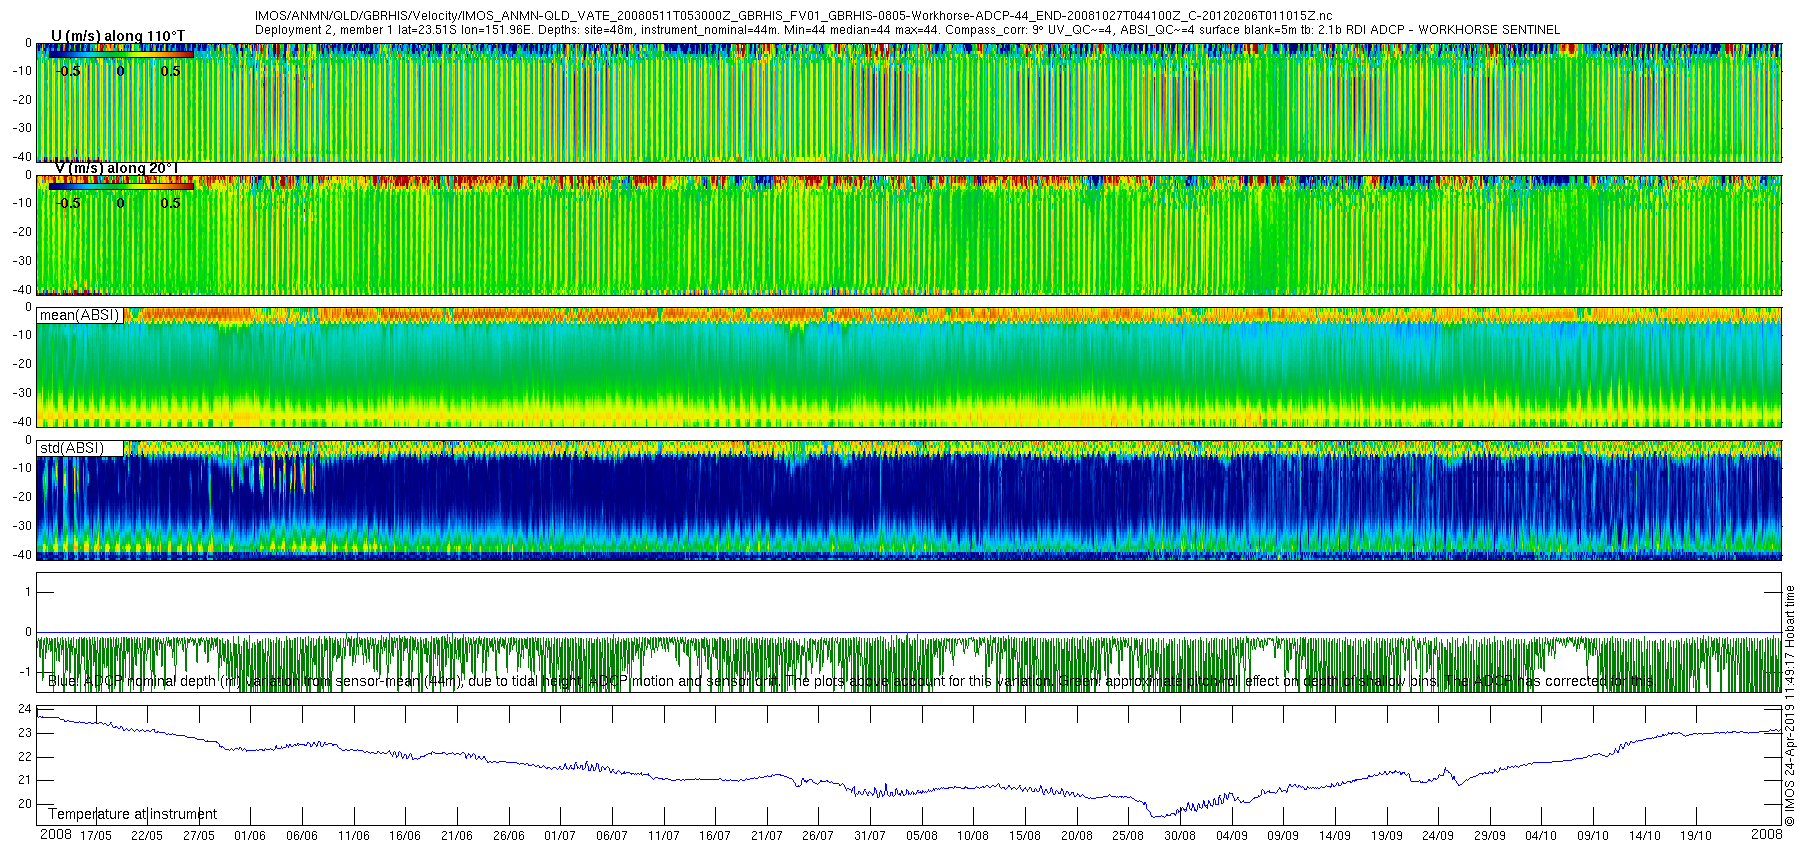
Task: Select the 'U (m/s) along 110°T' label
Action: 118,36
